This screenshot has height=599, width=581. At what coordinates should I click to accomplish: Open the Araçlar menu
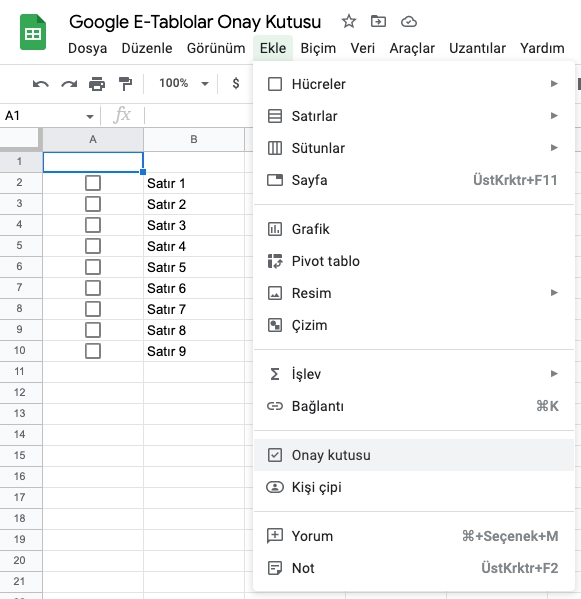(x=412, y=49)
